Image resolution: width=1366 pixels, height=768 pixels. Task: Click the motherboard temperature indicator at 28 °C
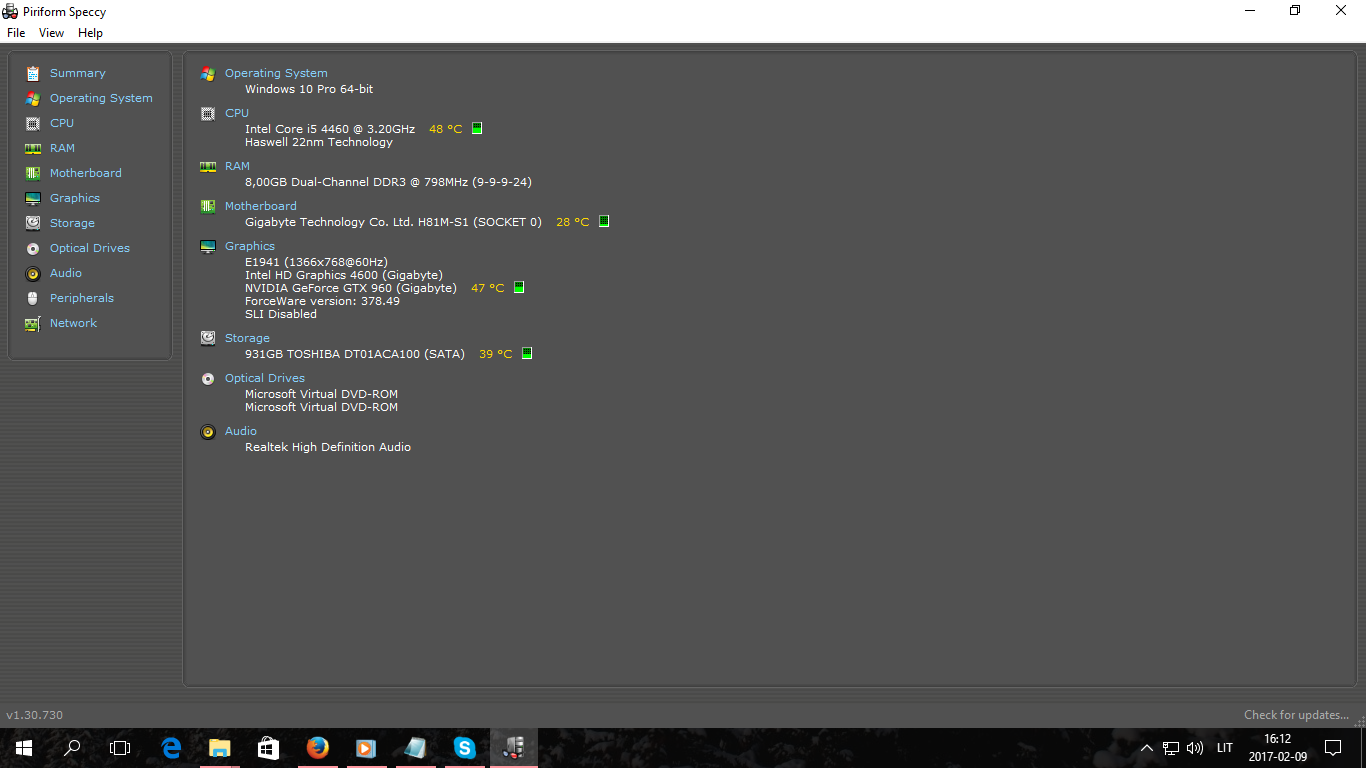coord(604,221)
